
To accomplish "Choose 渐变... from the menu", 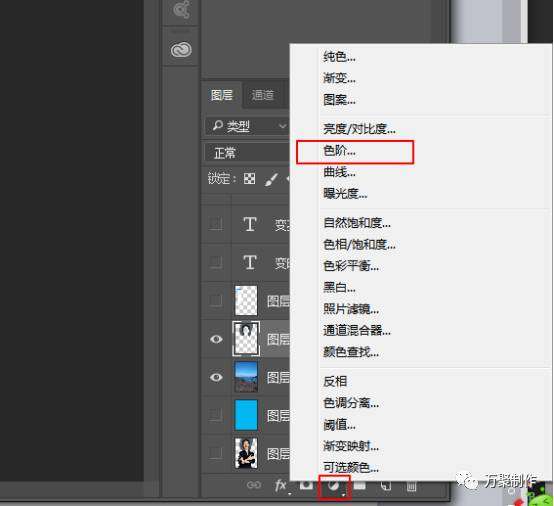I will click(x=339, y=78).
